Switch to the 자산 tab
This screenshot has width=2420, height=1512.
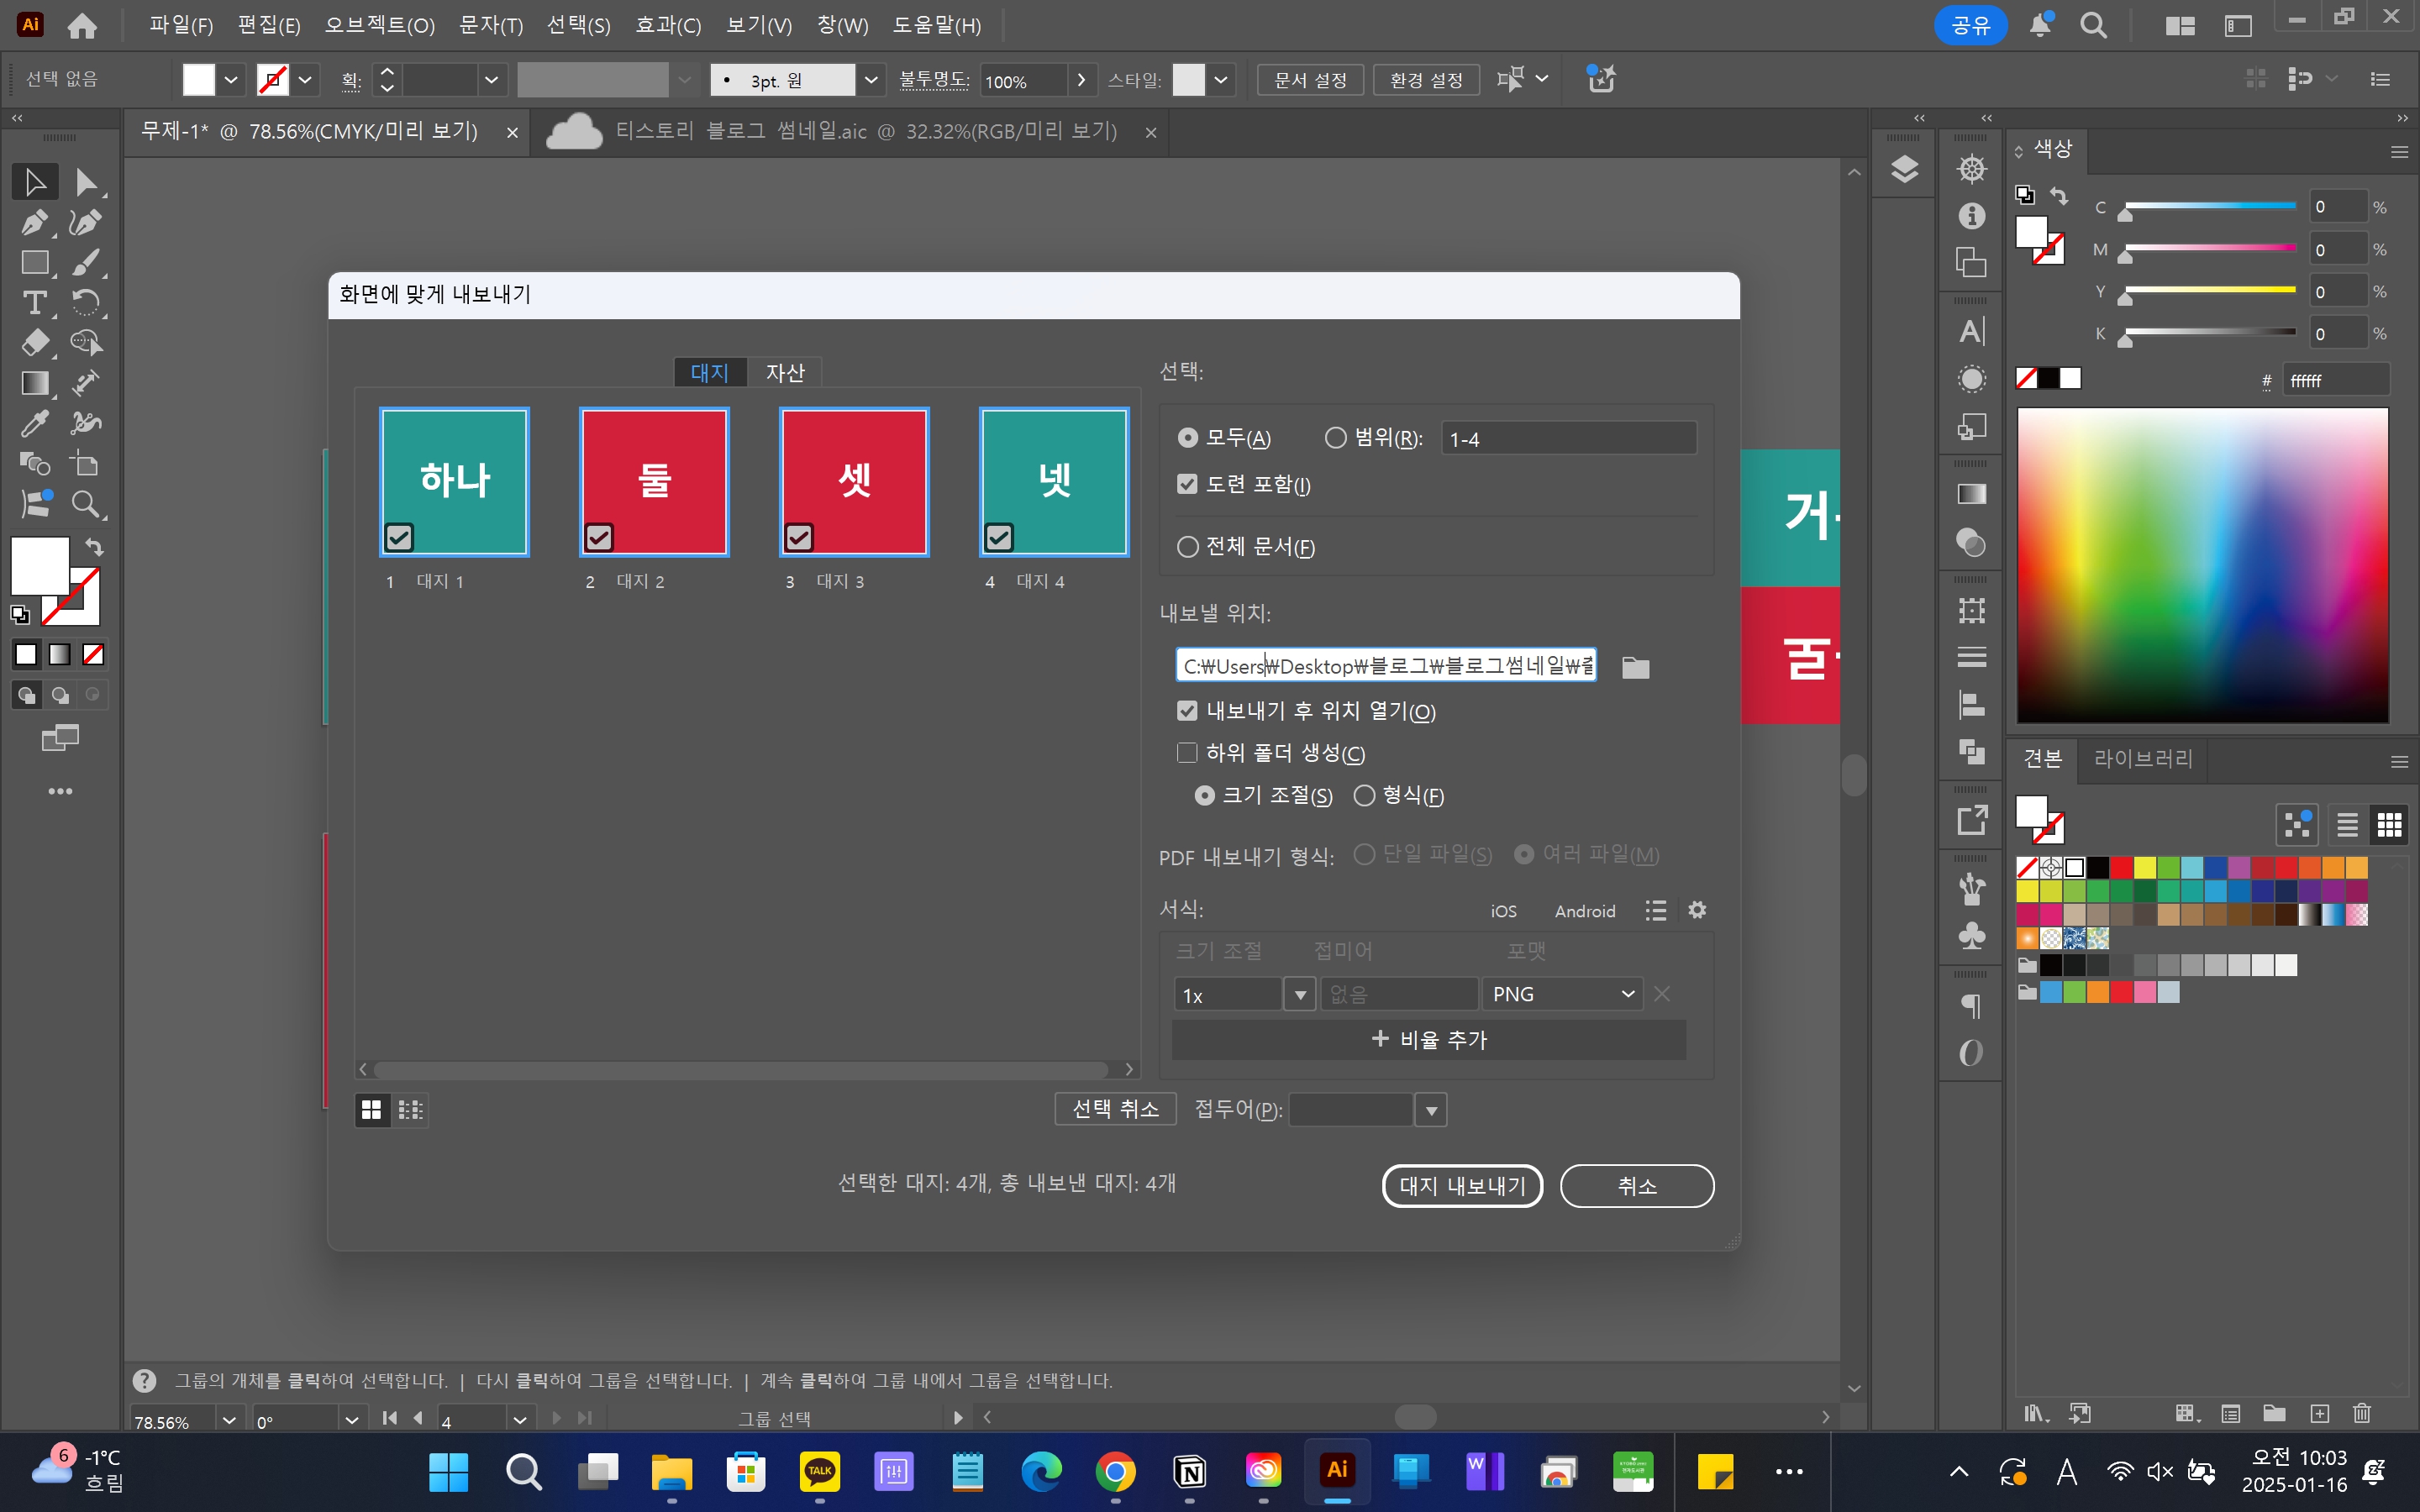click(x=785, y=373)
